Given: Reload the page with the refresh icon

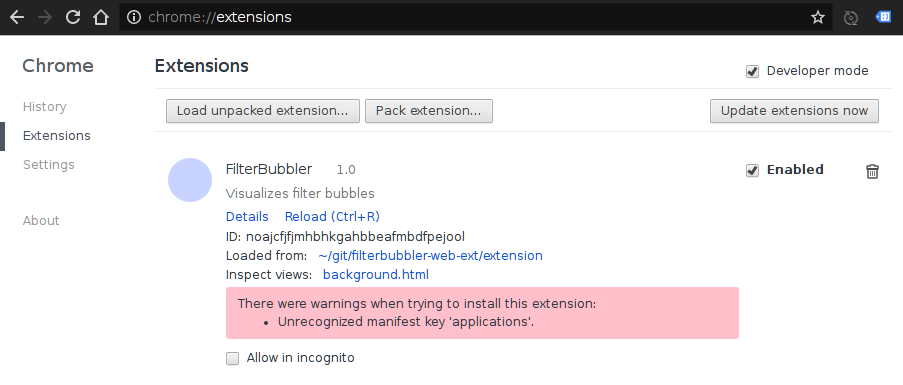Looking at the screenshot, I should [73, 17].
